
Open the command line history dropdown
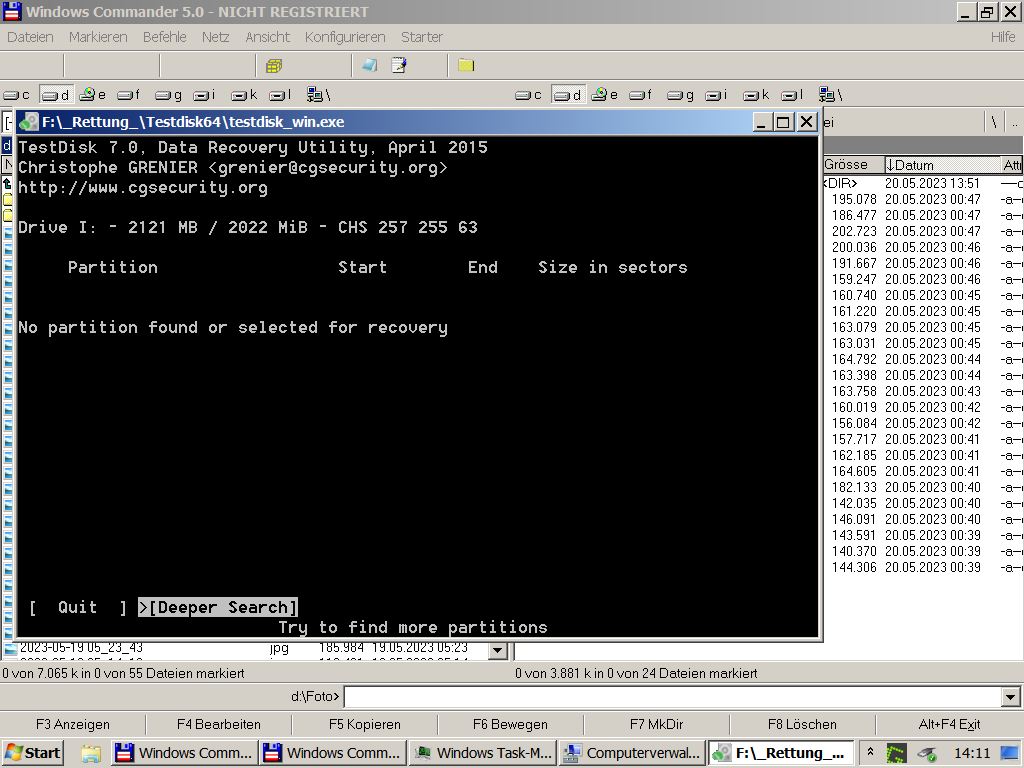pyautogui.click(x=1010, y=697)
